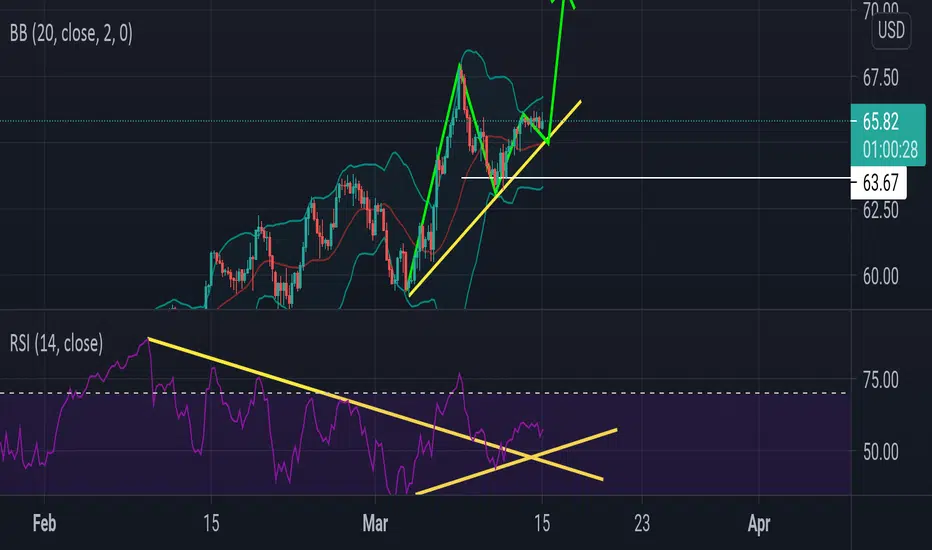The width and height of the screenshot is (932, 550).
Task: Click the countdown timer 01:00:28
Action: (x=890, y=149)
